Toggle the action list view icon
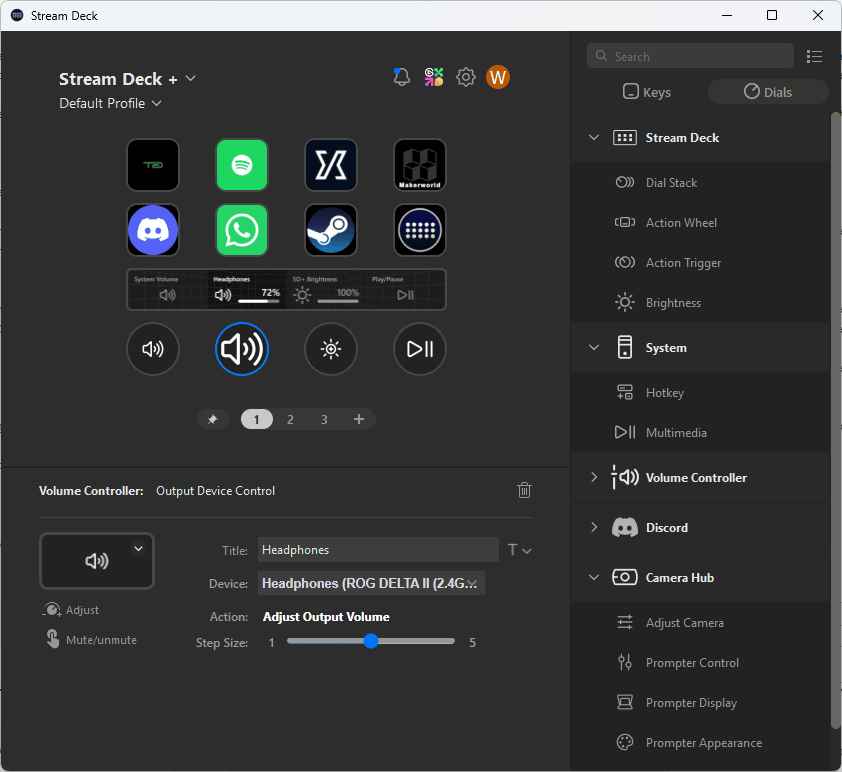This screenshot has width=842, height=772. click(x=814, y=57)
